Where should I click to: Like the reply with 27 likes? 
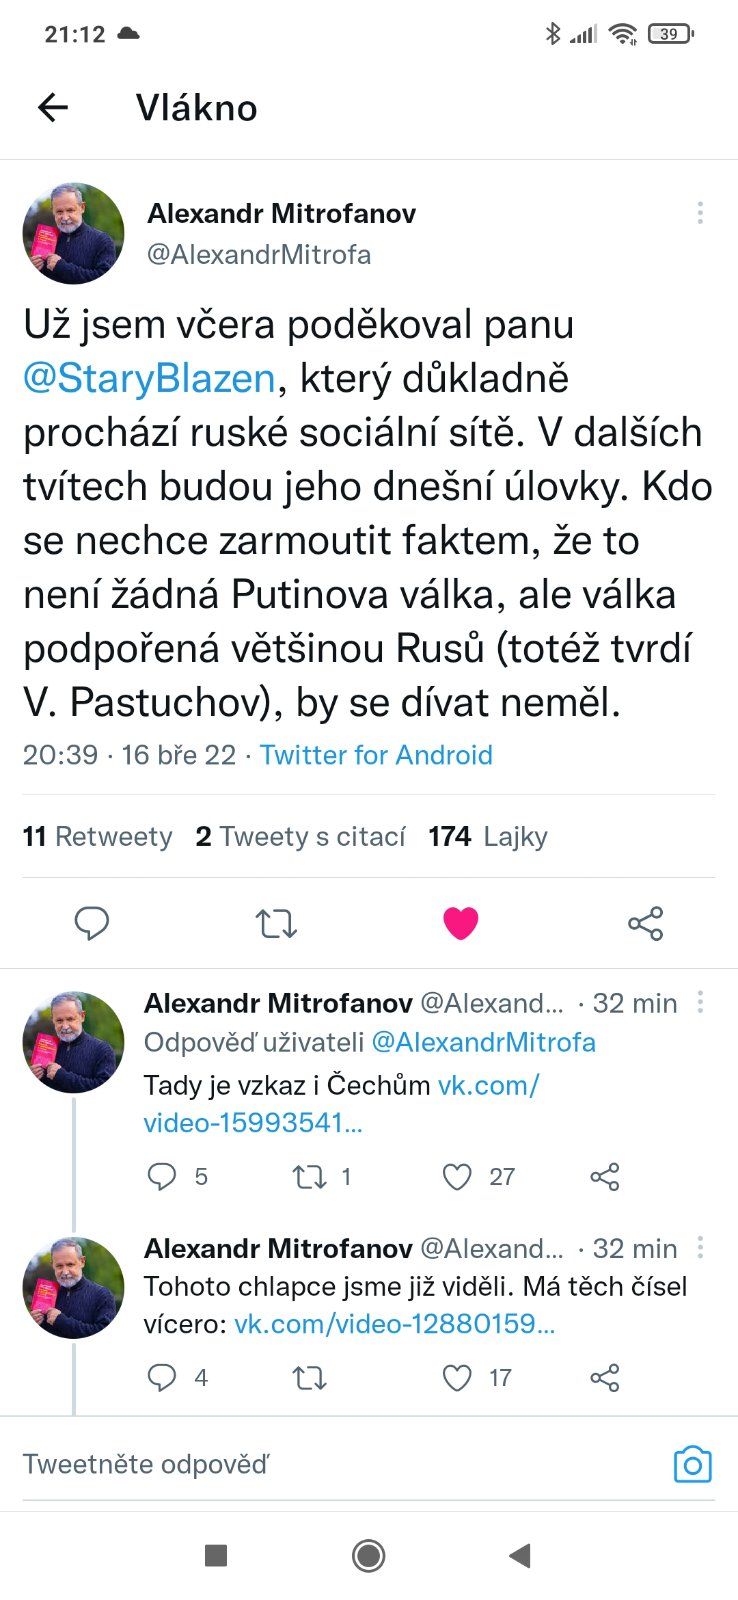(x=457, y=1177)
